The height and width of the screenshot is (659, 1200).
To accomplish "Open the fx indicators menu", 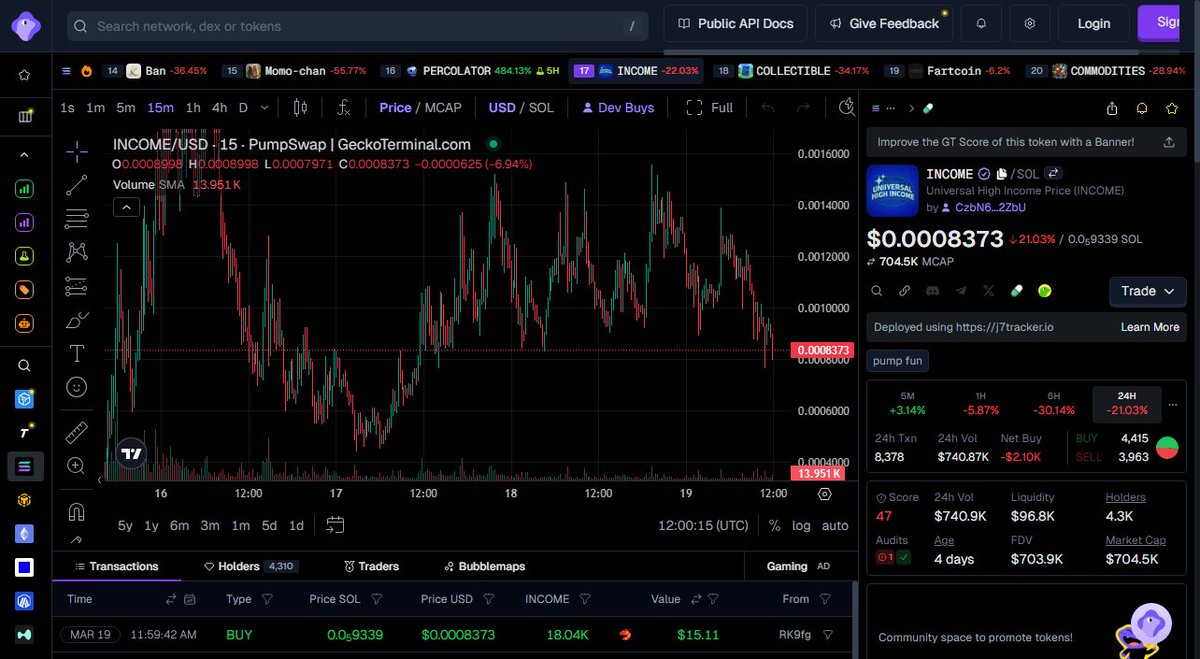I will 343,107.
